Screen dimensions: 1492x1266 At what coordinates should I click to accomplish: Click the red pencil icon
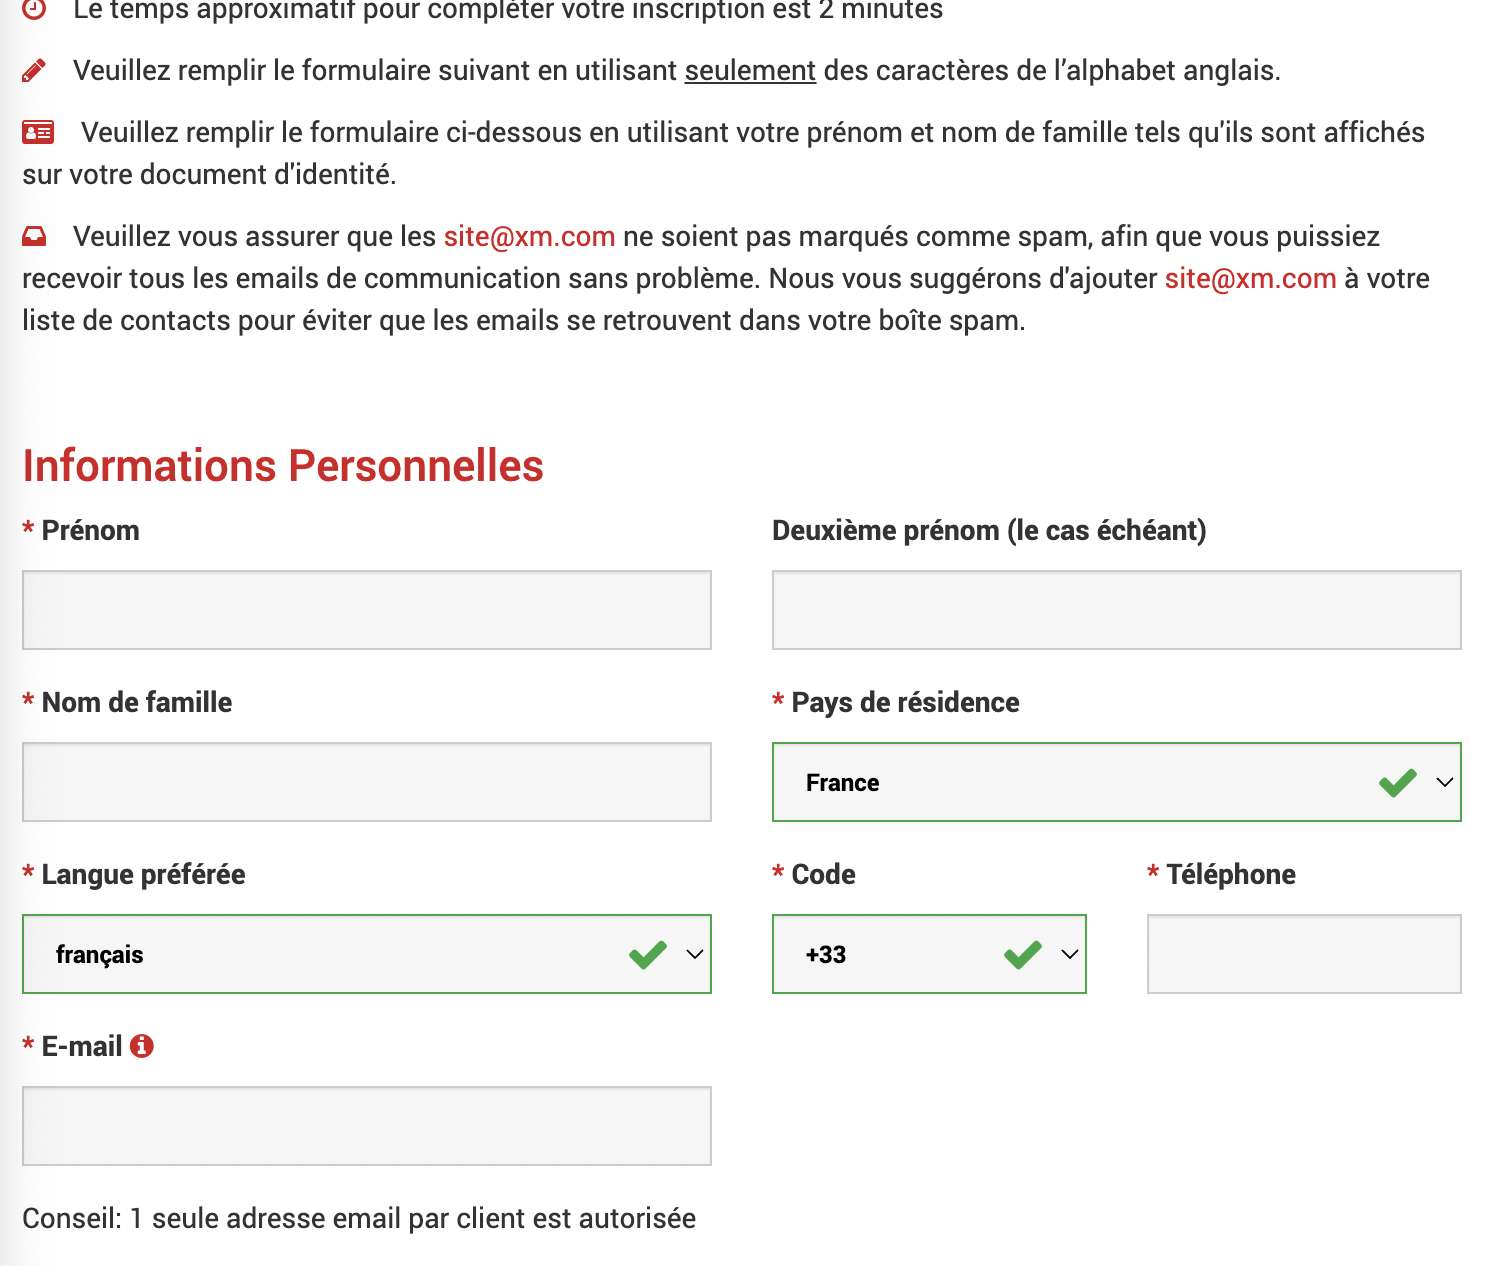click(x=34, y=71)
